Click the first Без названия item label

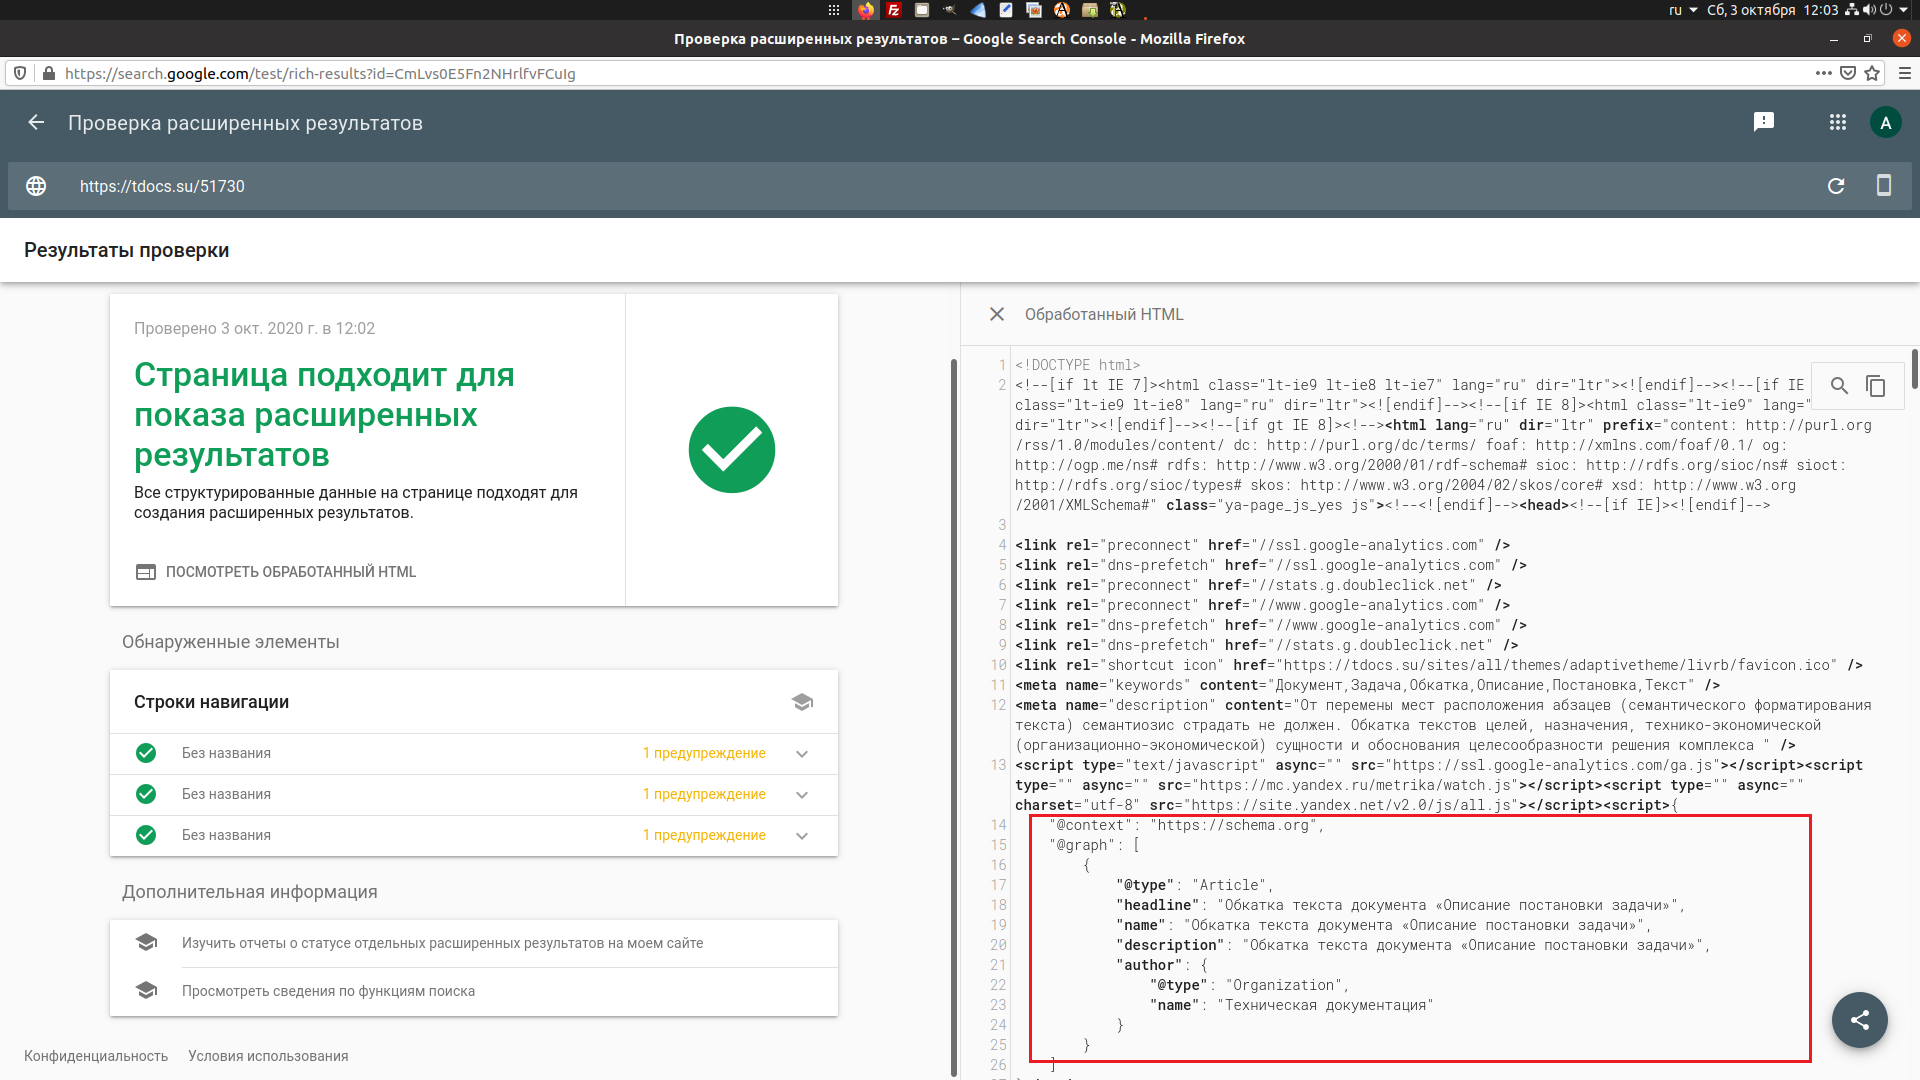[x=226, y=753]
